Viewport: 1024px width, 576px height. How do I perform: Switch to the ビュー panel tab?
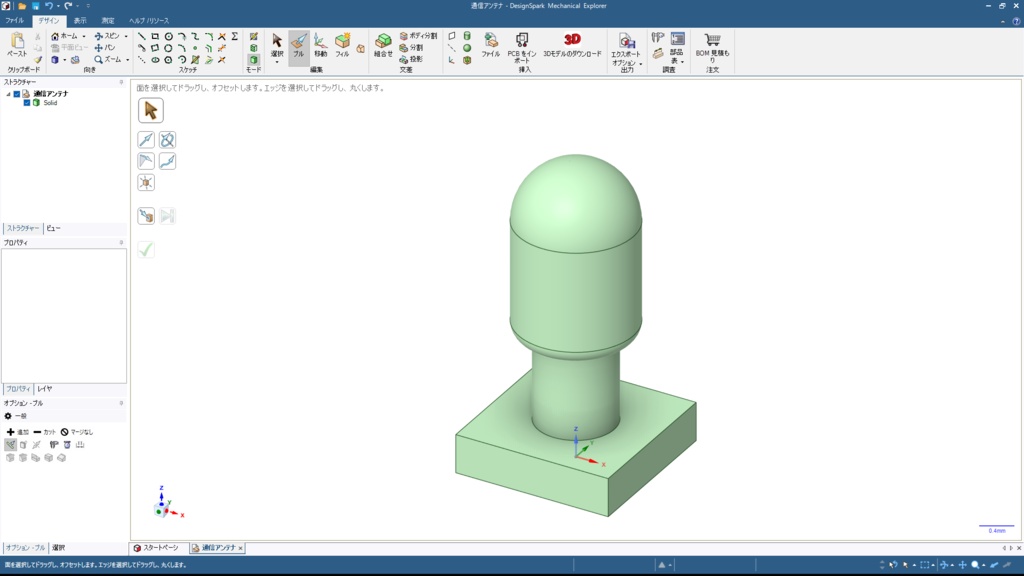(x=54, y=229)
